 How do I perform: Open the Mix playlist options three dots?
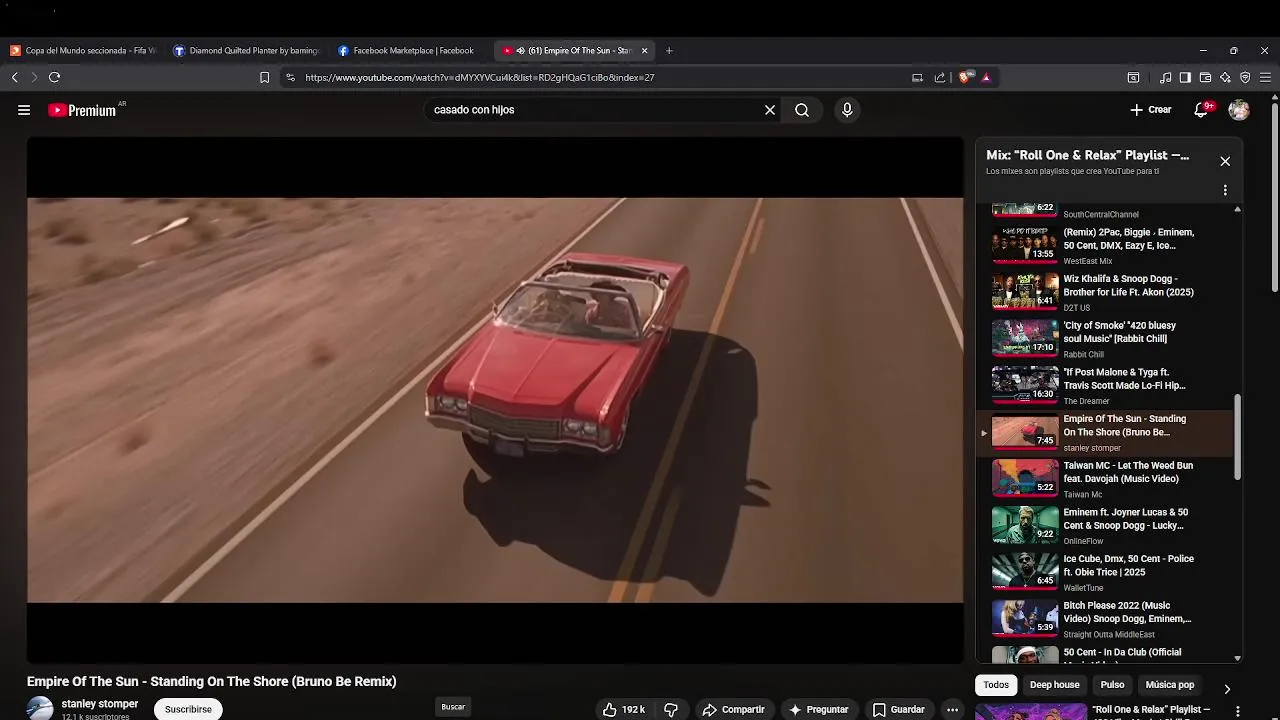[x=1225, y=190]
